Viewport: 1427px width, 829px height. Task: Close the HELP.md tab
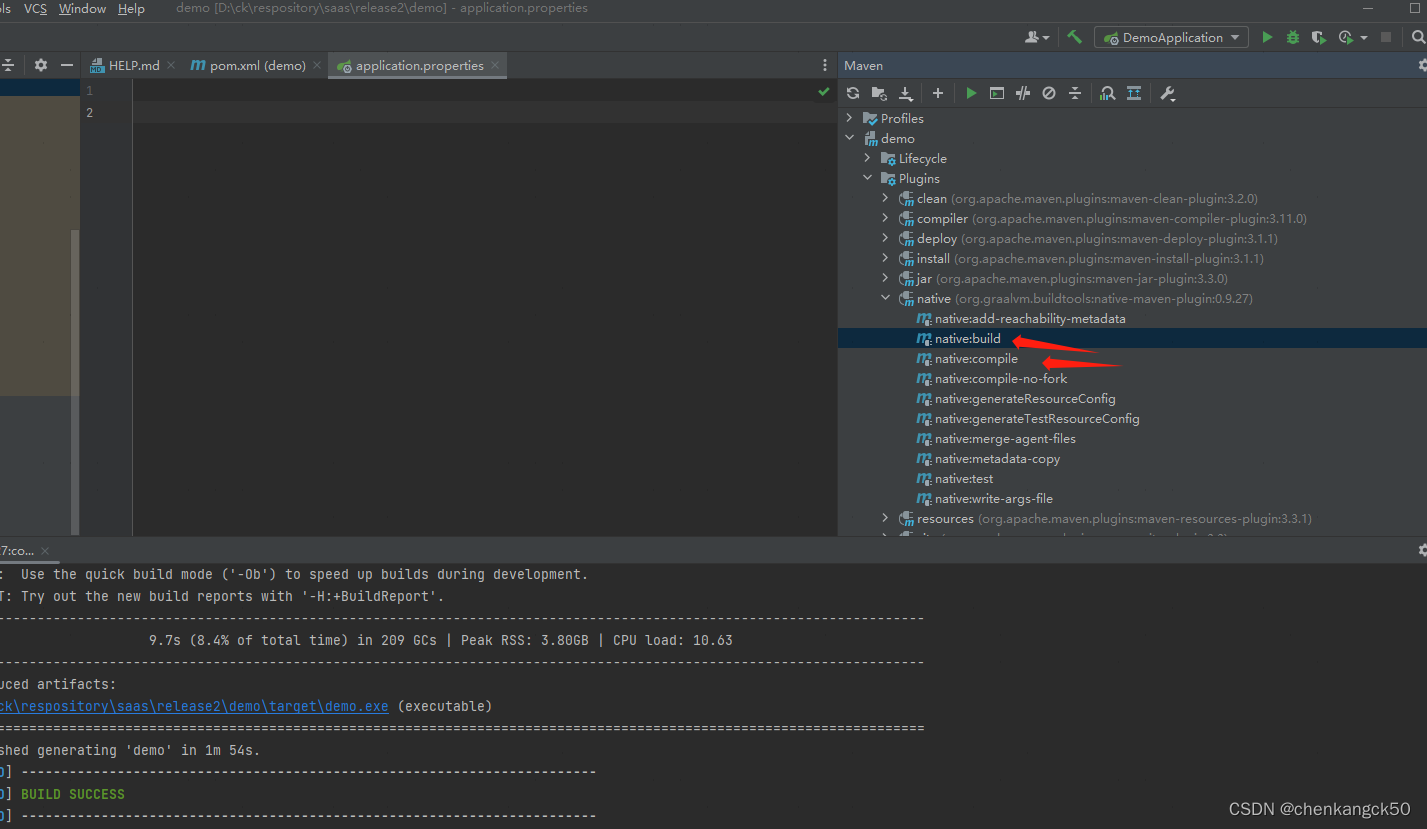point(171,65)
